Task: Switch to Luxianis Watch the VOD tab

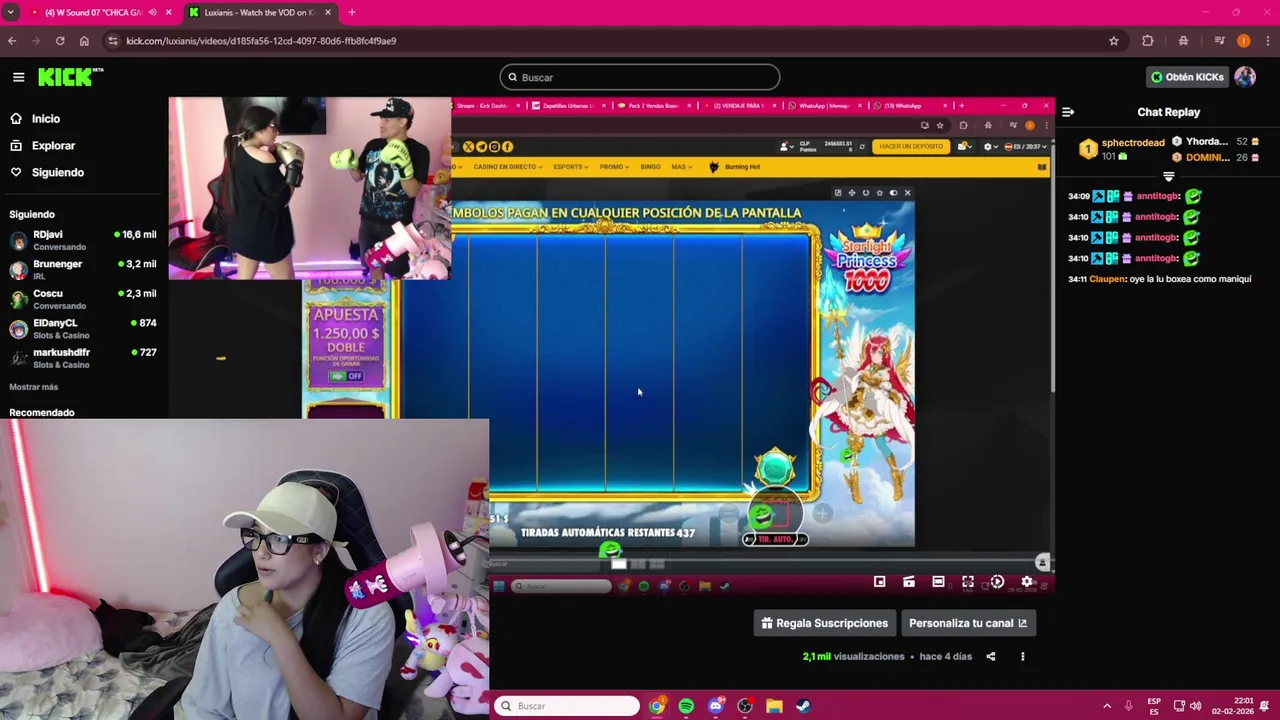Action: click(x=260, y=12)
